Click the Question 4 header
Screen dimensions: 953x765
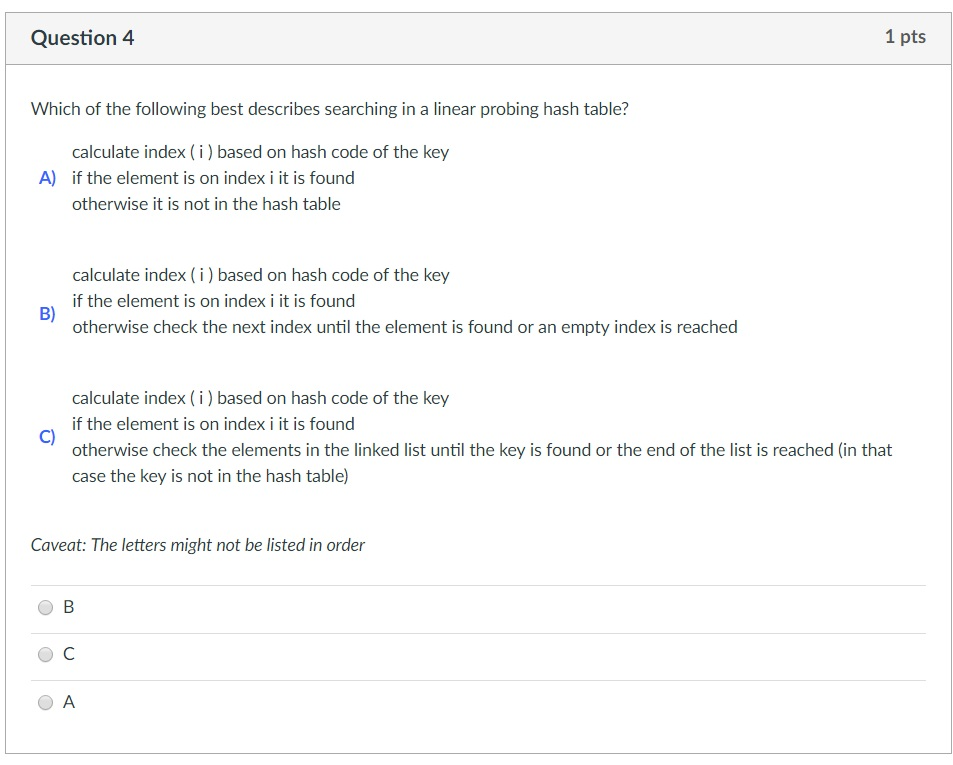click(83, 37)
